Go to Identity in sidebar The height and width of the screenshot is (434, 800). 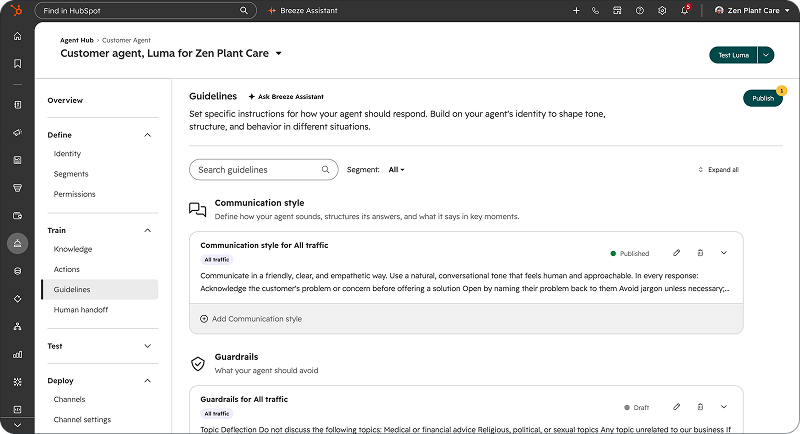point(67,154)
